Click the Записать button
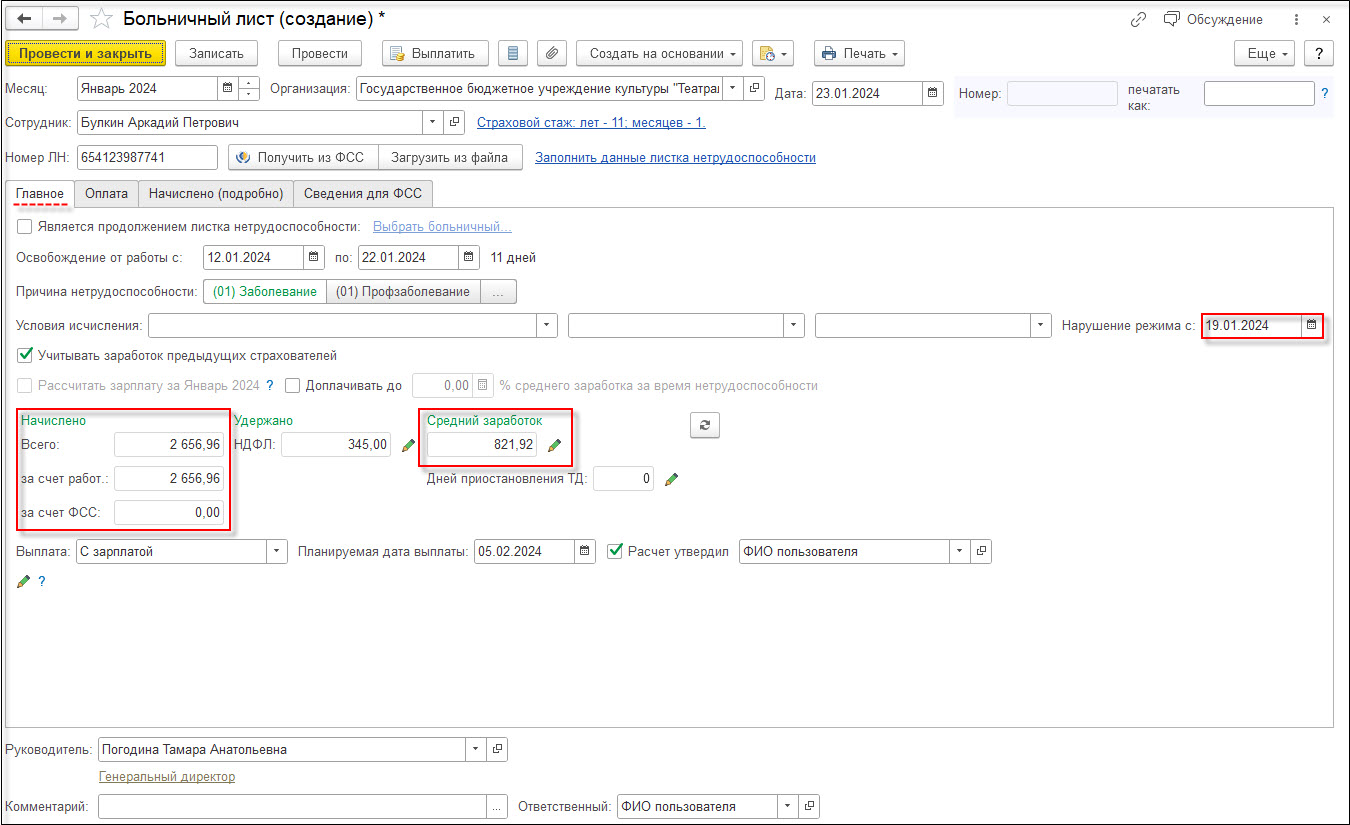Image resolution: width=1350 pixels, height=825 pixels. tap(216, 53)
